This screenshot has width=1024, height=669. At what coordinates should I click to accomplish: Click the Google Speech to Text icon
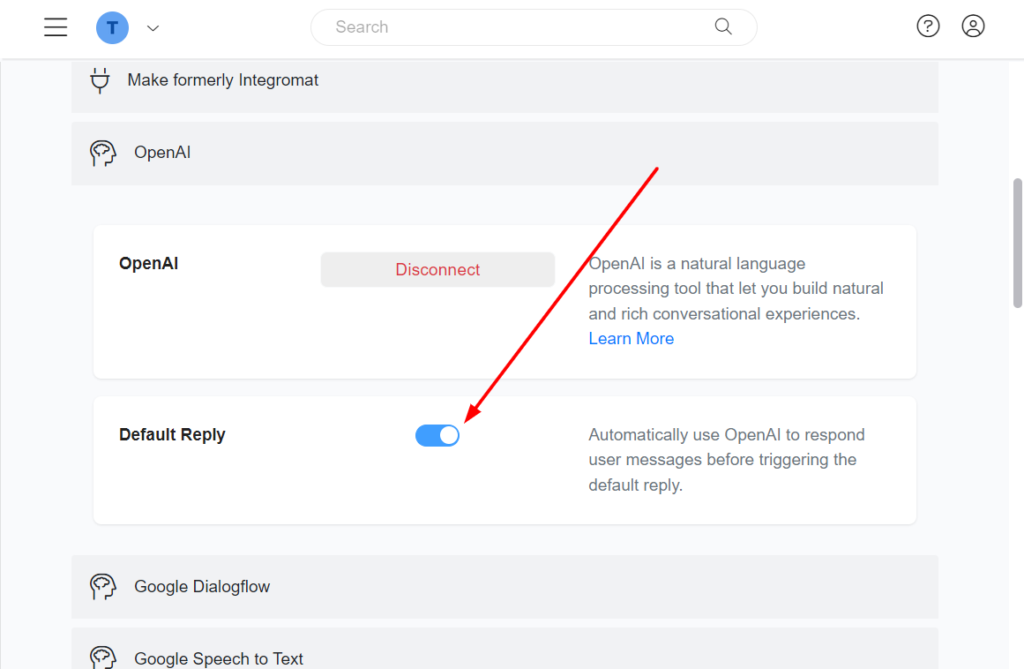point(103,657)
